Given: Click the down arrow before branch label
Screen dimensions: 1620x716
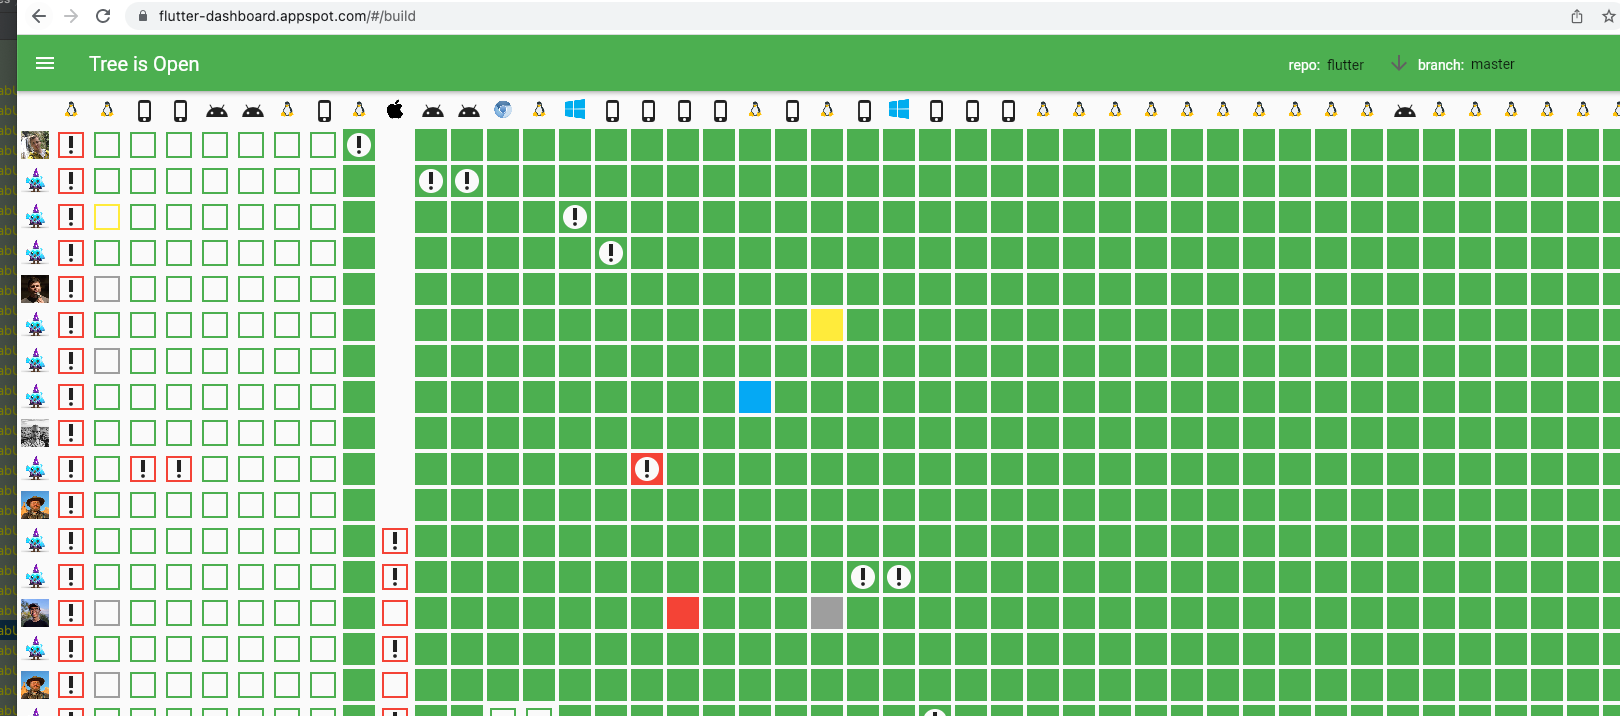Looking at the screenshot, I should [1399, 63].
